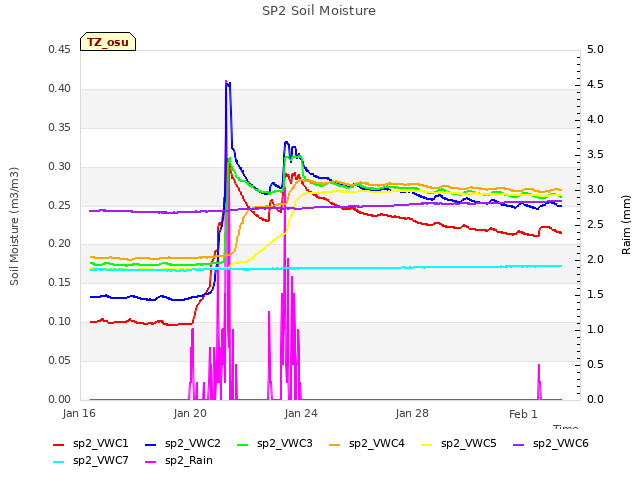Click the 3.0 right axis value
The image size is (640, 480).
pos(596,189)
